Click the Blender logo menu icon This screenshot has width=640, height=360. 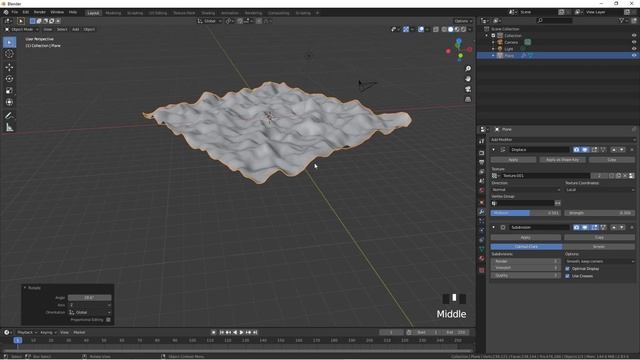[6, 13]
